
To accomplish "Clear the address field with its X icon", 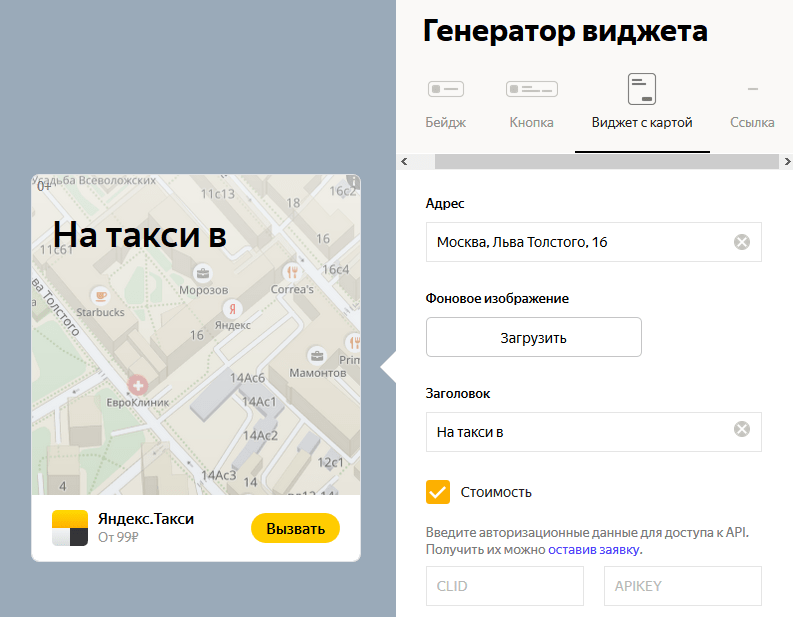I will [742, 242].
